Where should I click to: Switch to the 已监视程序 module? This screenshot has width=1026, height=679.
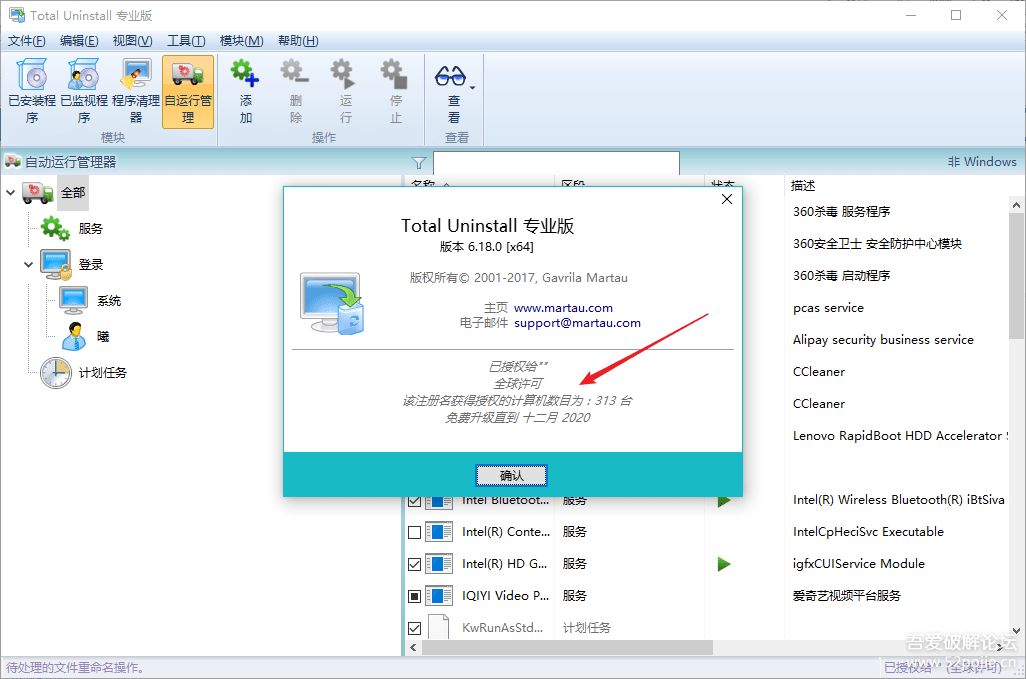[x=84, y=92]
